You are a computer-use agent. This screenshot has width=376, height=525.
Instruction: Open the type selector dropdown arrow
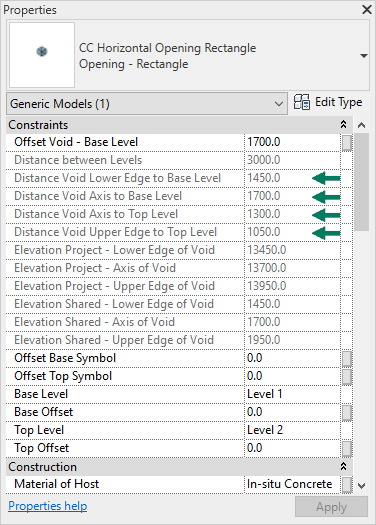click(x=364, y=56)
